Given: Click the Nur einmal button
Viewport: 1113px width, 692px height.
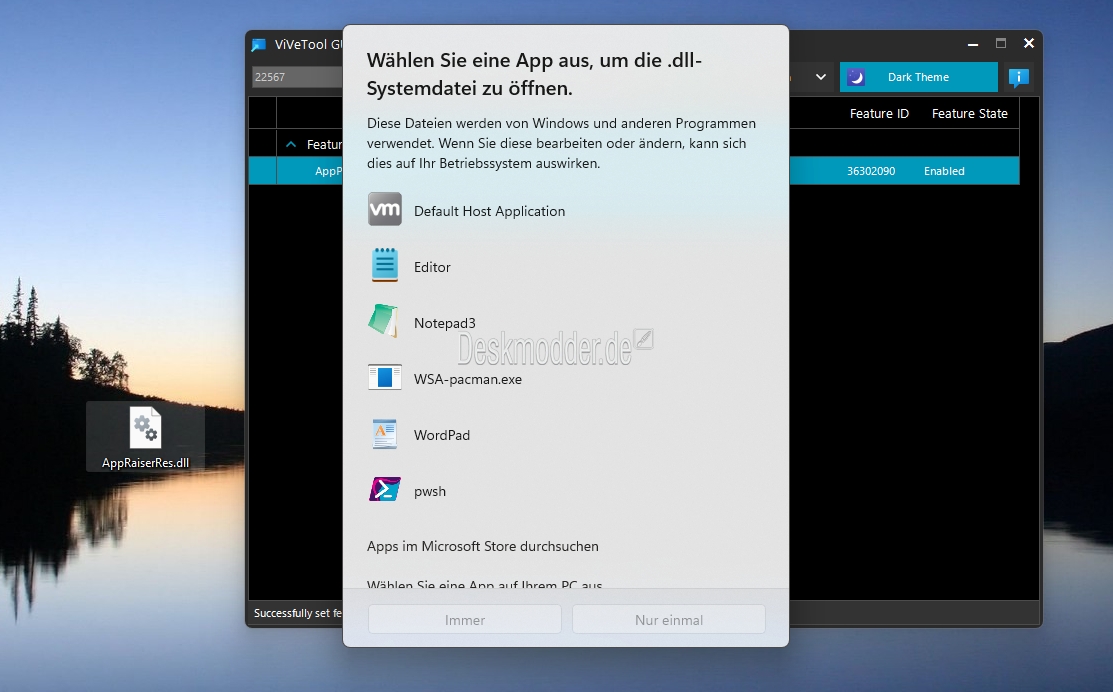Looking at the screenshot, I should coord(669,619).
